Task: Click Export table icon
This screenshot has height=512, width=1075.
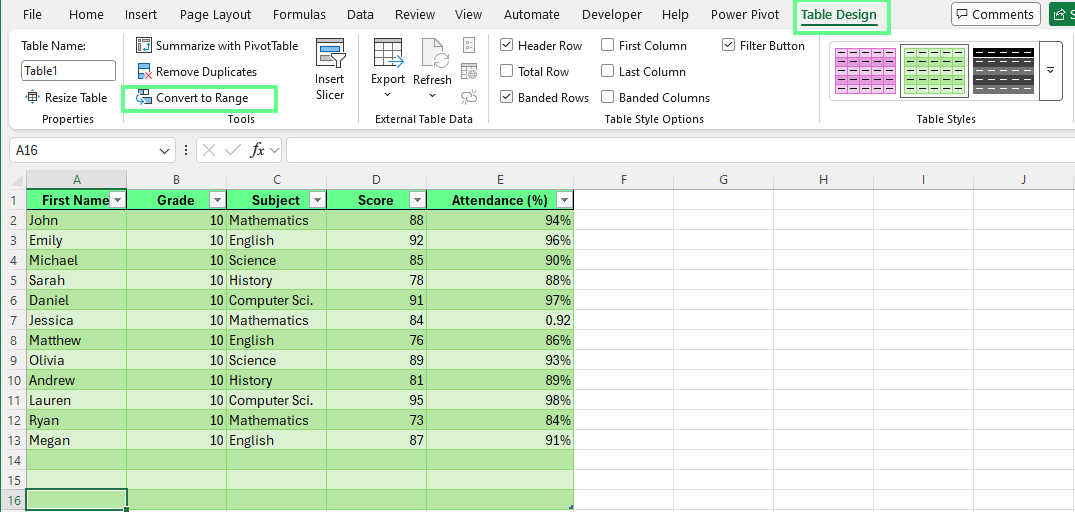Action: tap(388, 53)
